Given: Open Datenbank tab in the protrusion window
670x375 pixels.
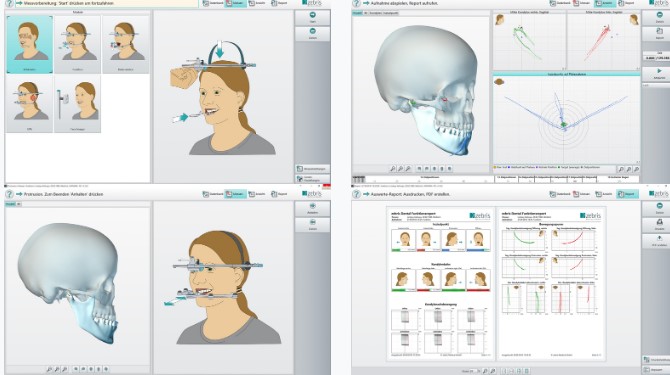Looking at the screenshot, I should (213, 194).
